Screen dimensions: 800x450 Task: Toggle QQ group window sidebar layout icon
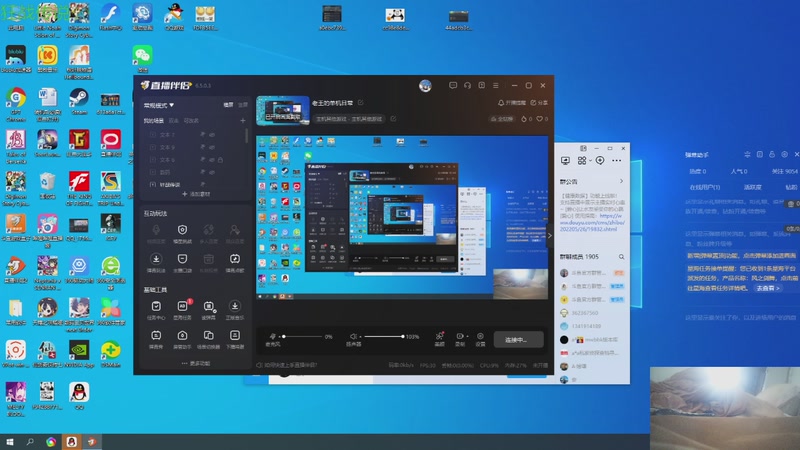583,148
